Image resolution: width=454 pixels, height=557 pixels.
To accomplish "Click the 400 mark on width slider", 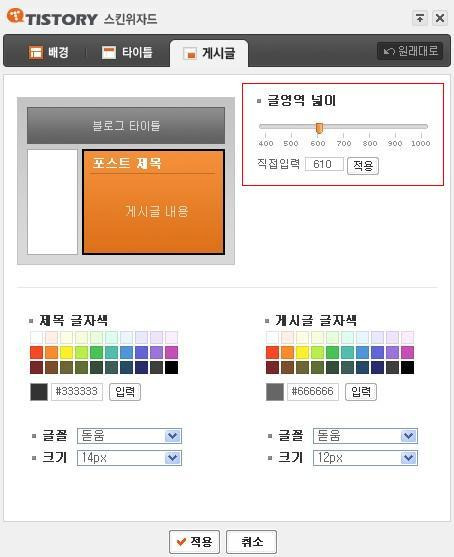I will [266, 143].
